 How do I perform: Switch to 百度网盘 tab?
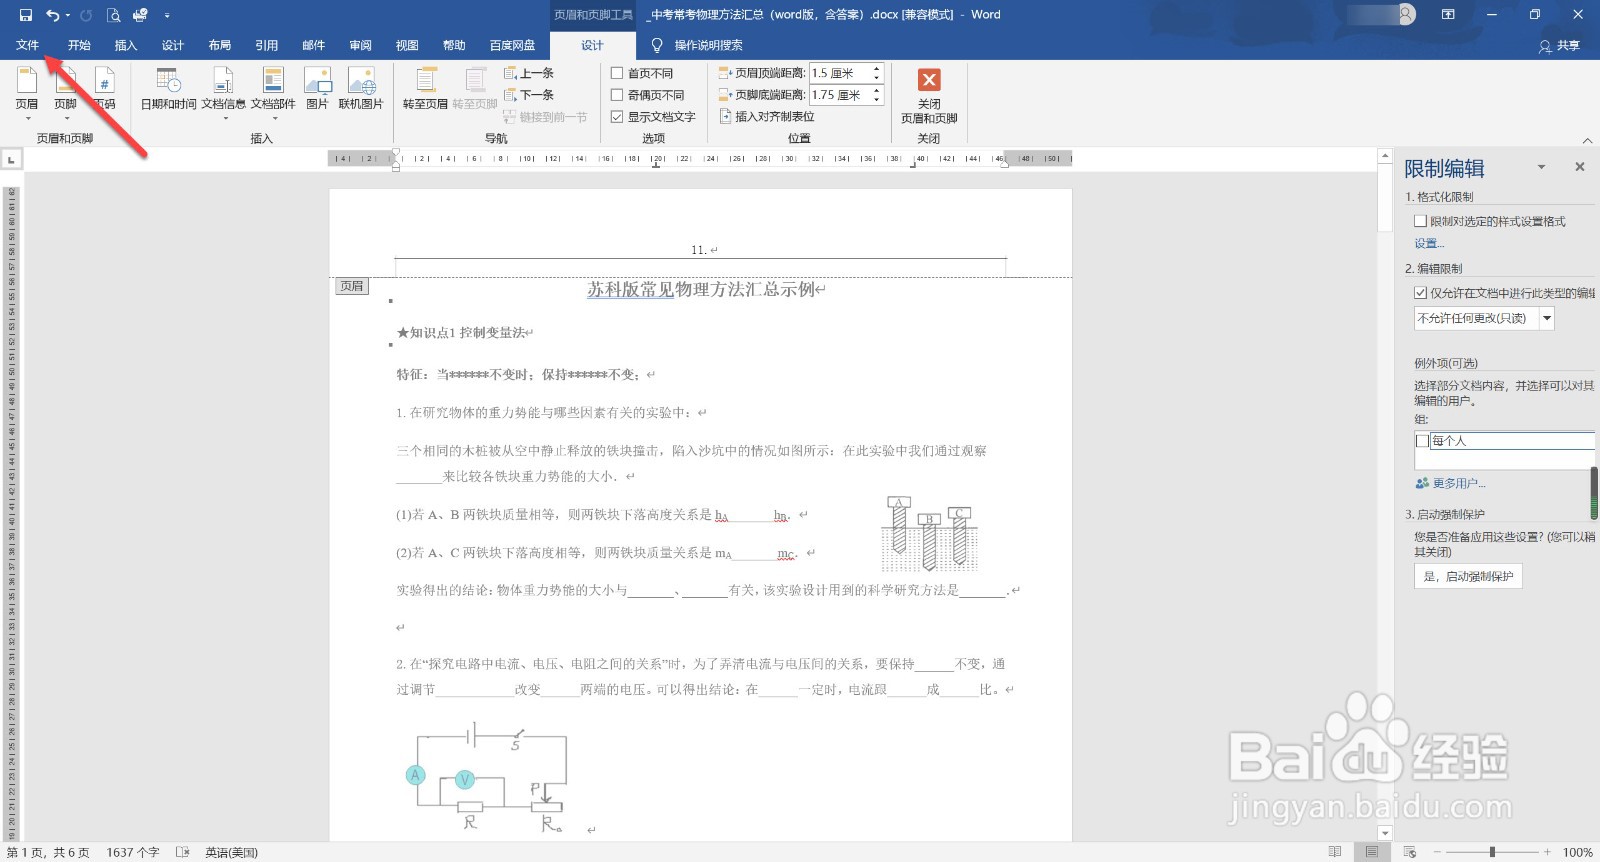coord(513,45)
